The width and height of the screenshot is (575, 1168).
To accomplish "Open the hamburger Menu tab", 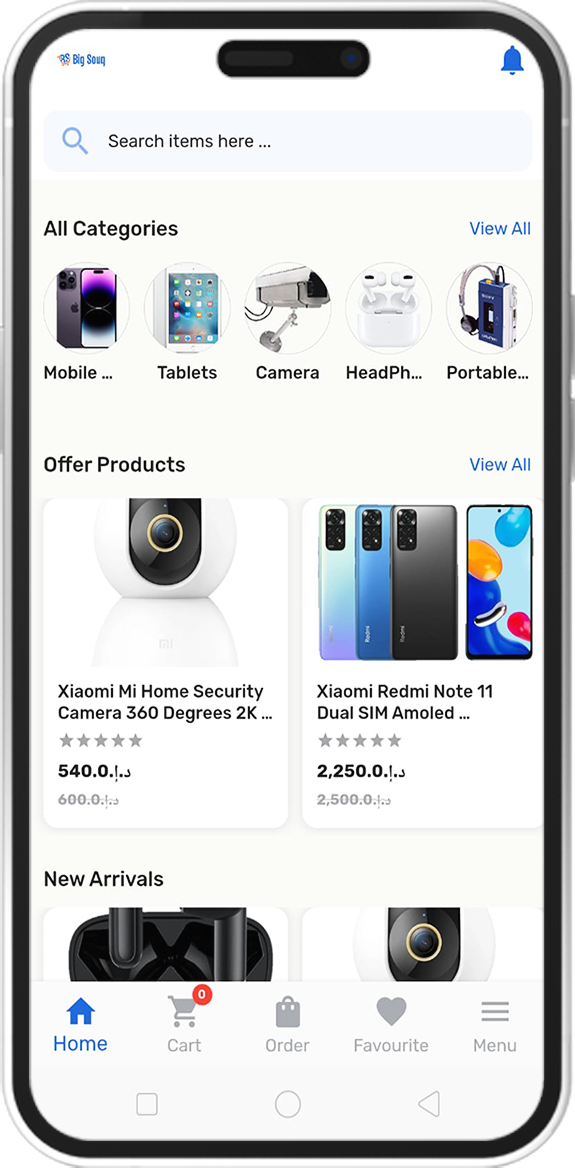I will click(495, 1026).
